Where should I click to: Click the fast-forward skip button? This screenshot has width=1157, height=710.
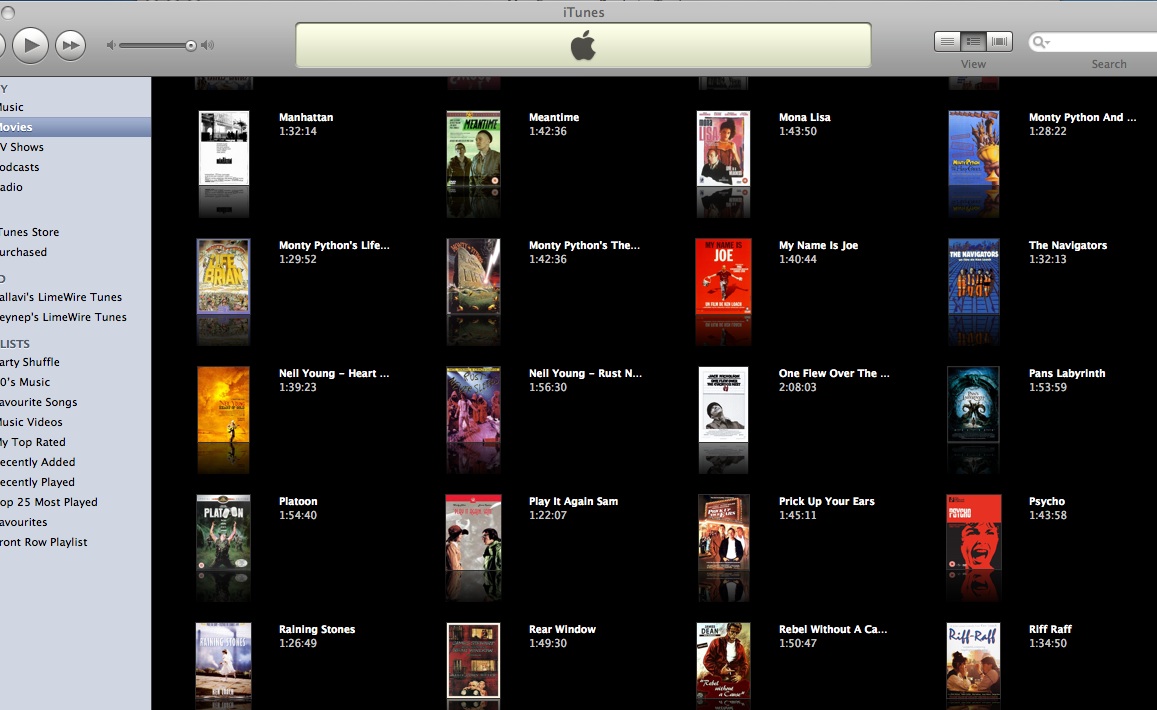[71, 45]
